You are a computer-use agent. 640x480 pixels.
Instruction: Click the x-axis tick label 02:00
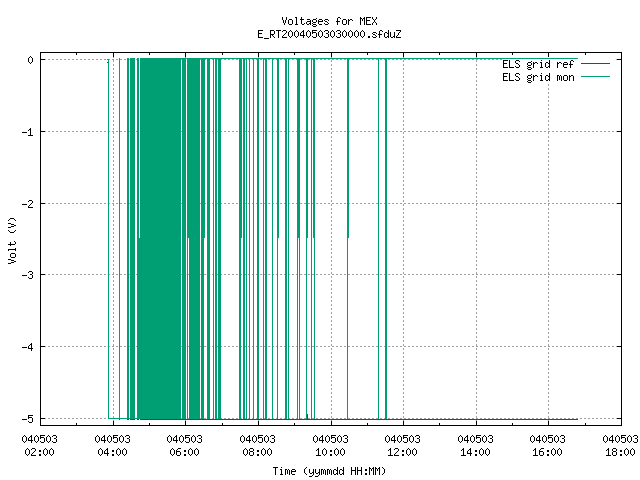point(40,452)
